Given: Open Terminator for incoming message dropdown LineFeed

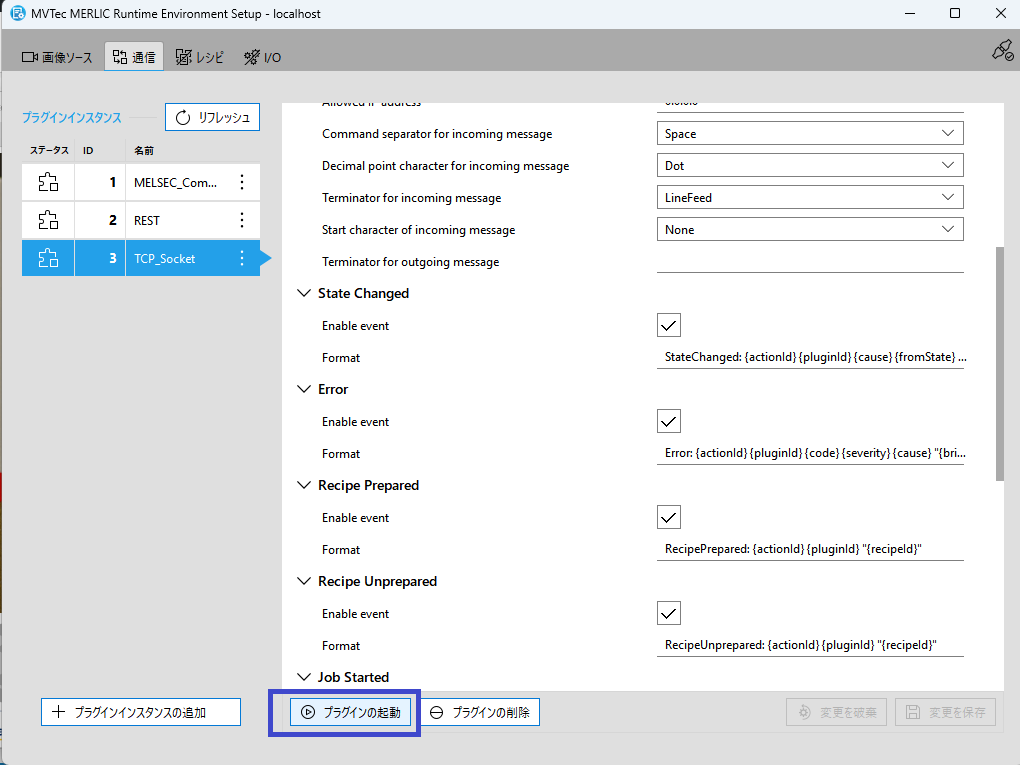Looking at the screenshot, I should [810, 197].
